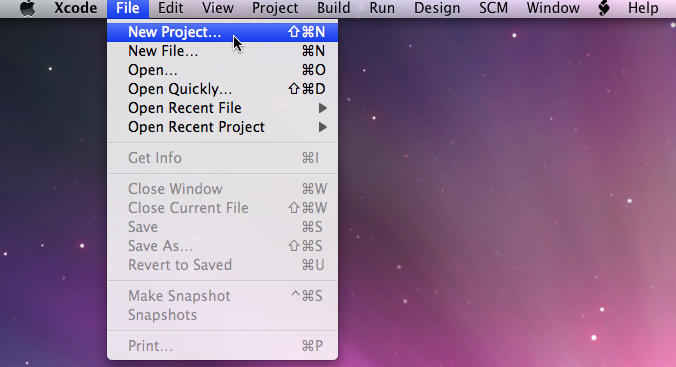Screen dimensions: 676x367
Task: Close the open File menu
Action: click(x=128, y=8)
